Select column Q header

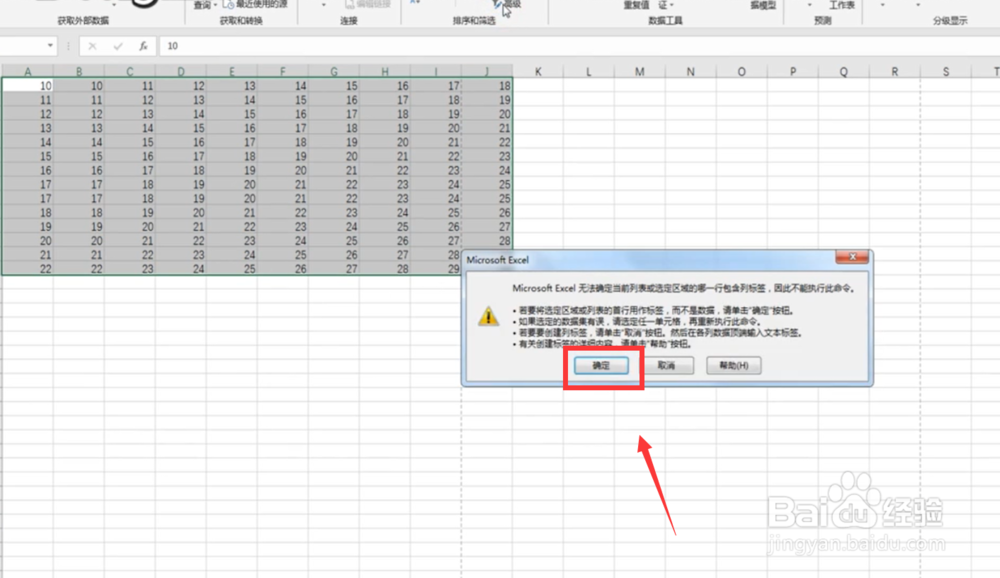click(x=844, y=71)
